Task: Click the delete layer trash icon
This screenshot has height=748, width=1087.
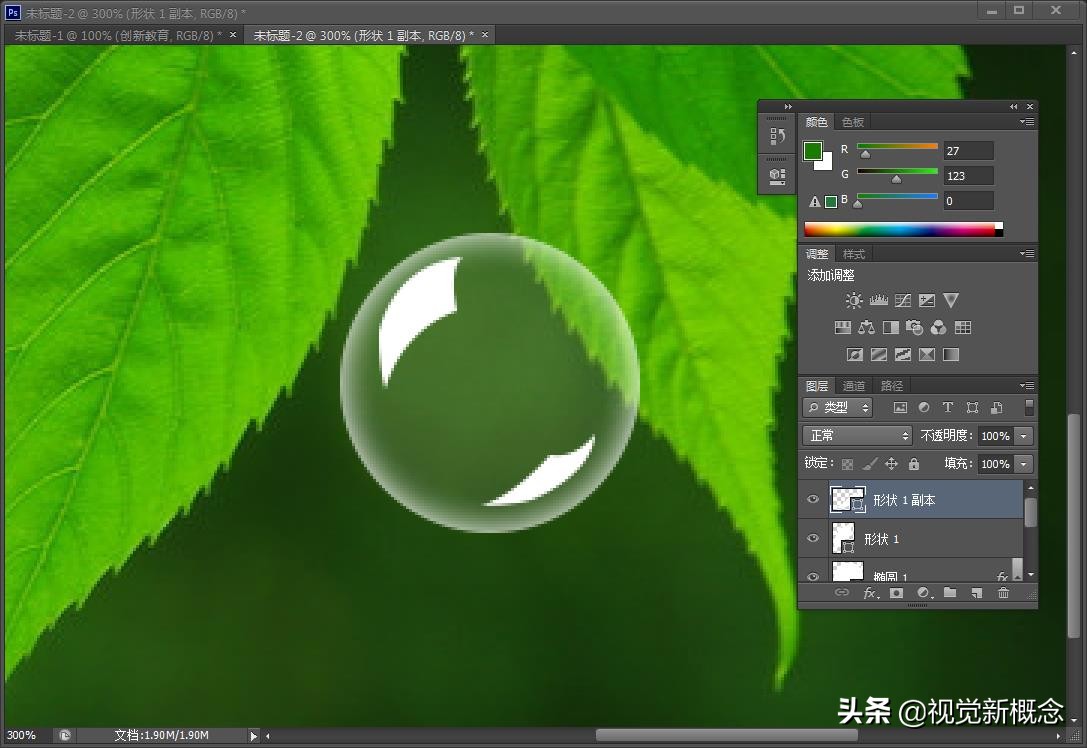Action: pos(1003,593)
